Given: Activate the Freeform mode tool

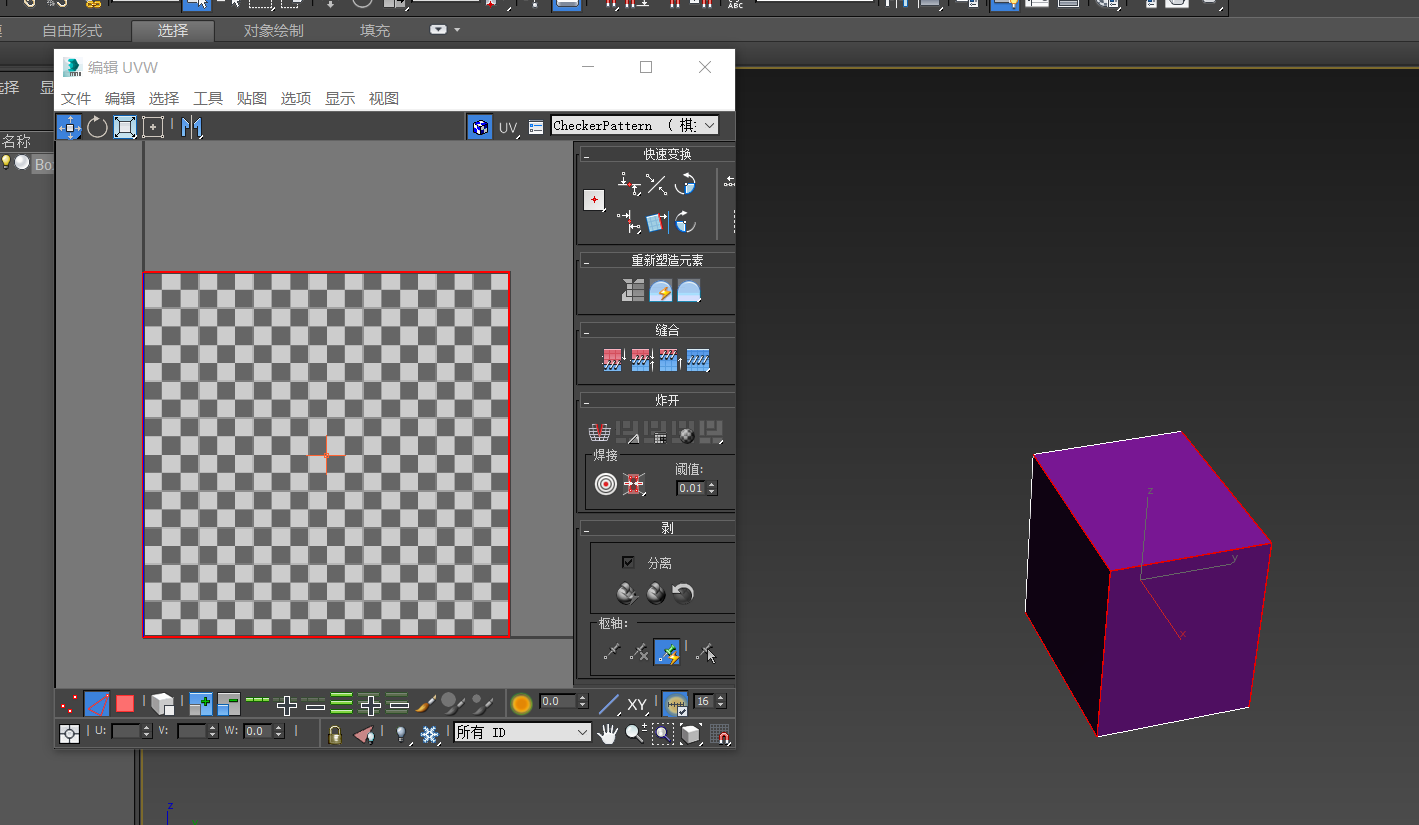Looking at the screenshot, I should (x=152, y=127).
